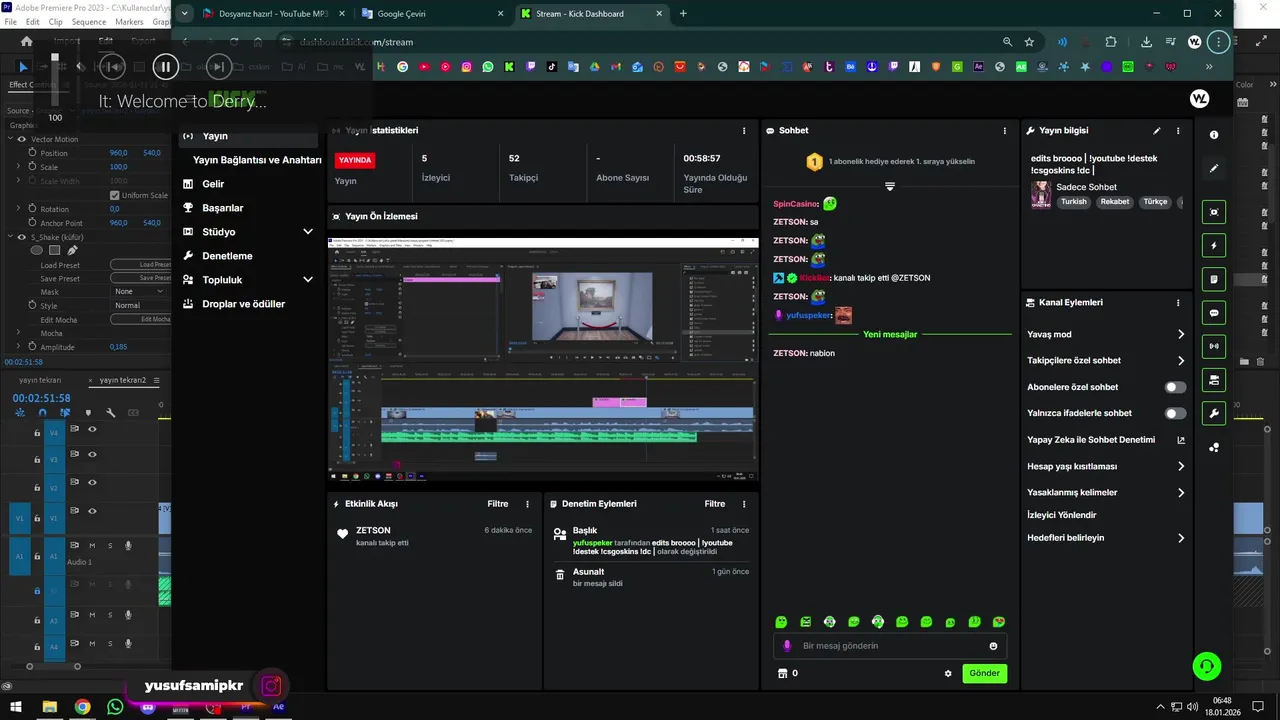Open the Yayın Bağlantısı ve Anahtarı page
The image size is (1280, 720).
pos(257,160)
